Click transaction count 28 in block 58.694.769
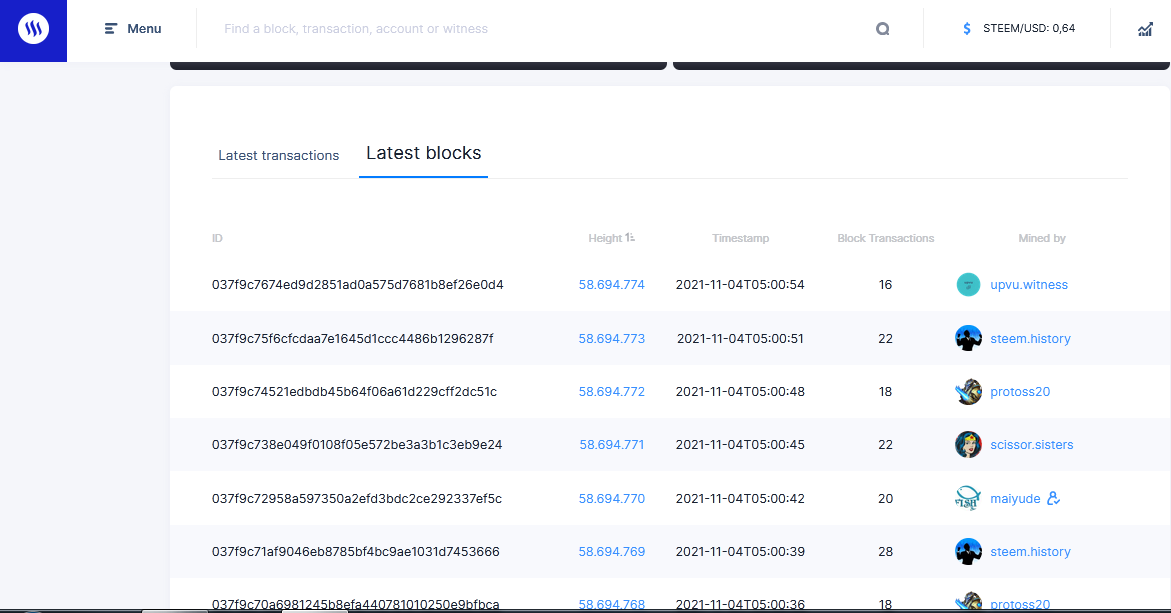1171x613 pixels. 886,551
